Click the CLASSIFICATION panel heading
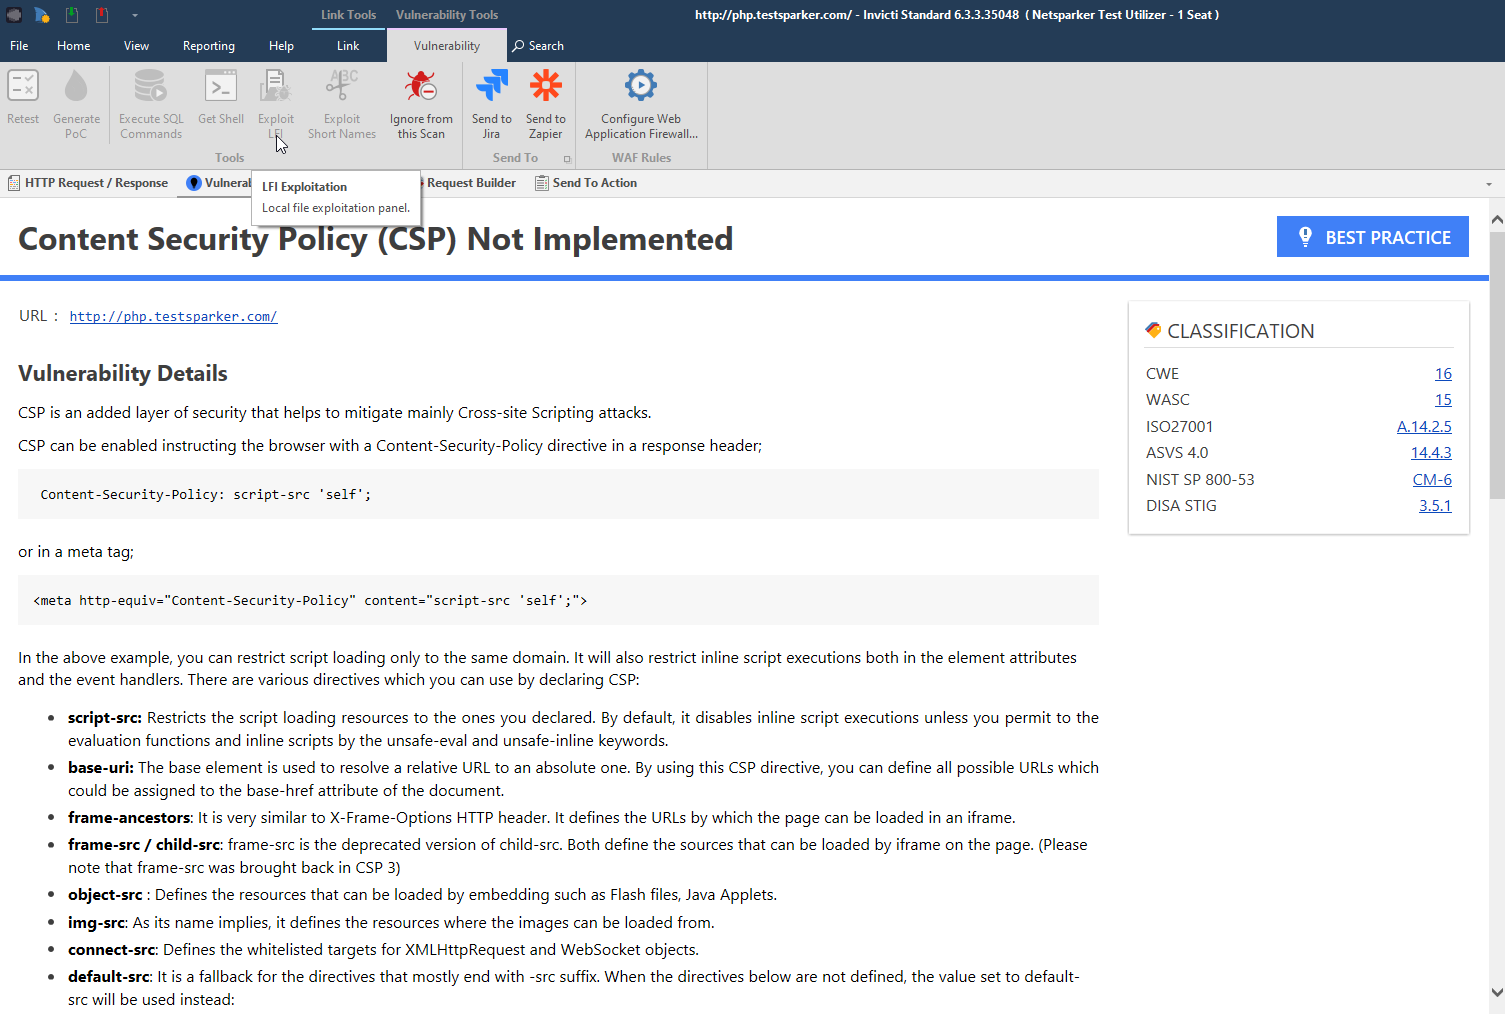Screen dimensions: 1505x1014 coord(1240,331)
